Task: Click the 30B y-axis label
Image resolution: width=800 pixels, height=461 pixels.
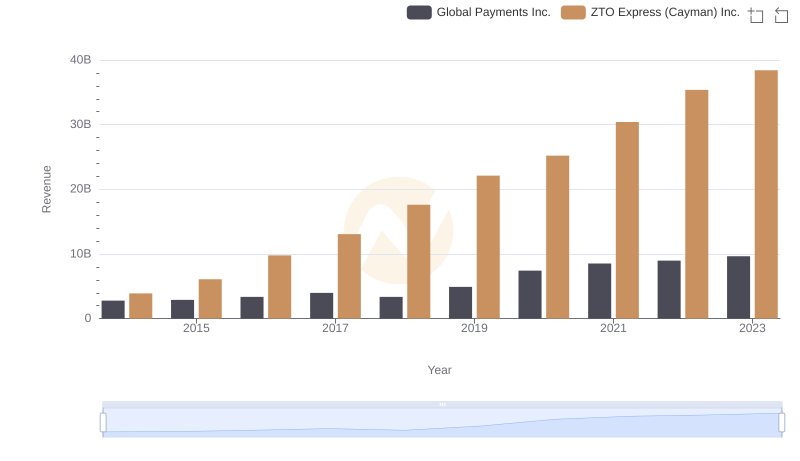Action: pos(81,124)
